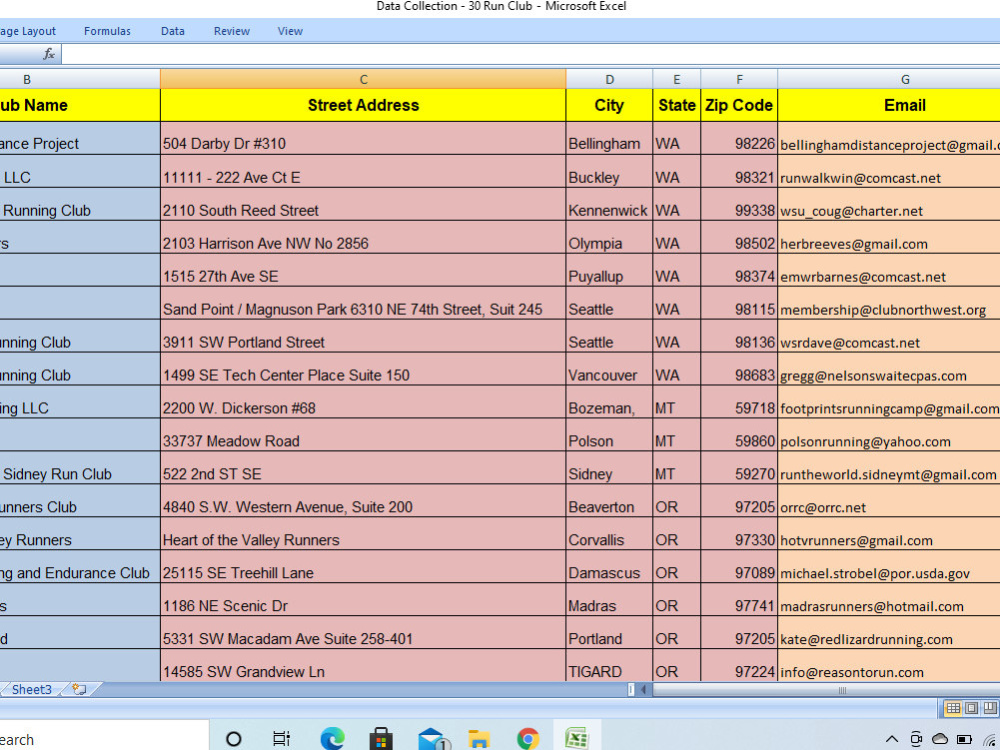Click the Insert Worksheet tab icon
The image size is (1000, 750).
pyautogui.click(x=78, y=689)
